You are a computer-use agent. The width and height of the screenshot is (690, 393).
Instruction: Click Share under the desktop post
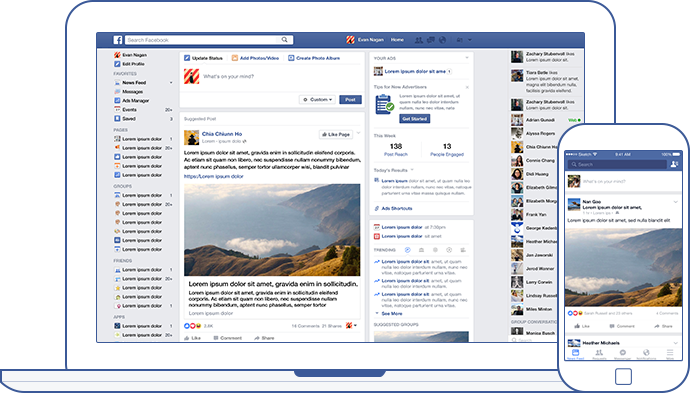coord(264,338)
